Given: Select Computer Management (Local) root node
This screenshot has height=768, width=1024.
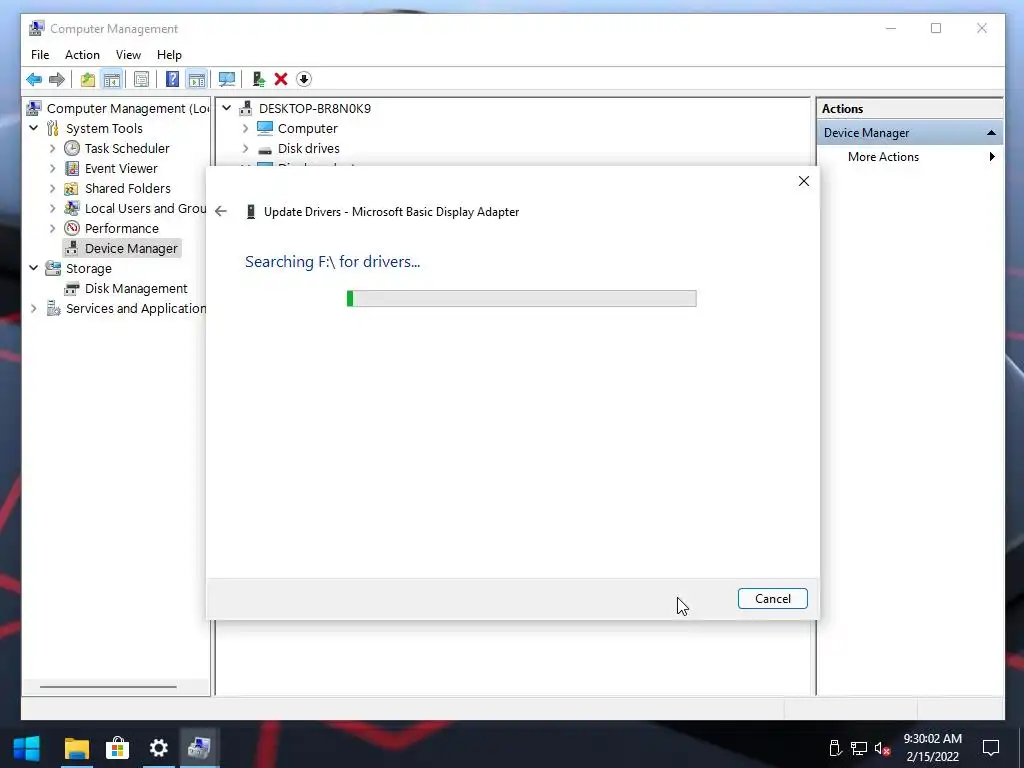Looking at the screenshot, I should pyautogui.click(x=127, y=108).
